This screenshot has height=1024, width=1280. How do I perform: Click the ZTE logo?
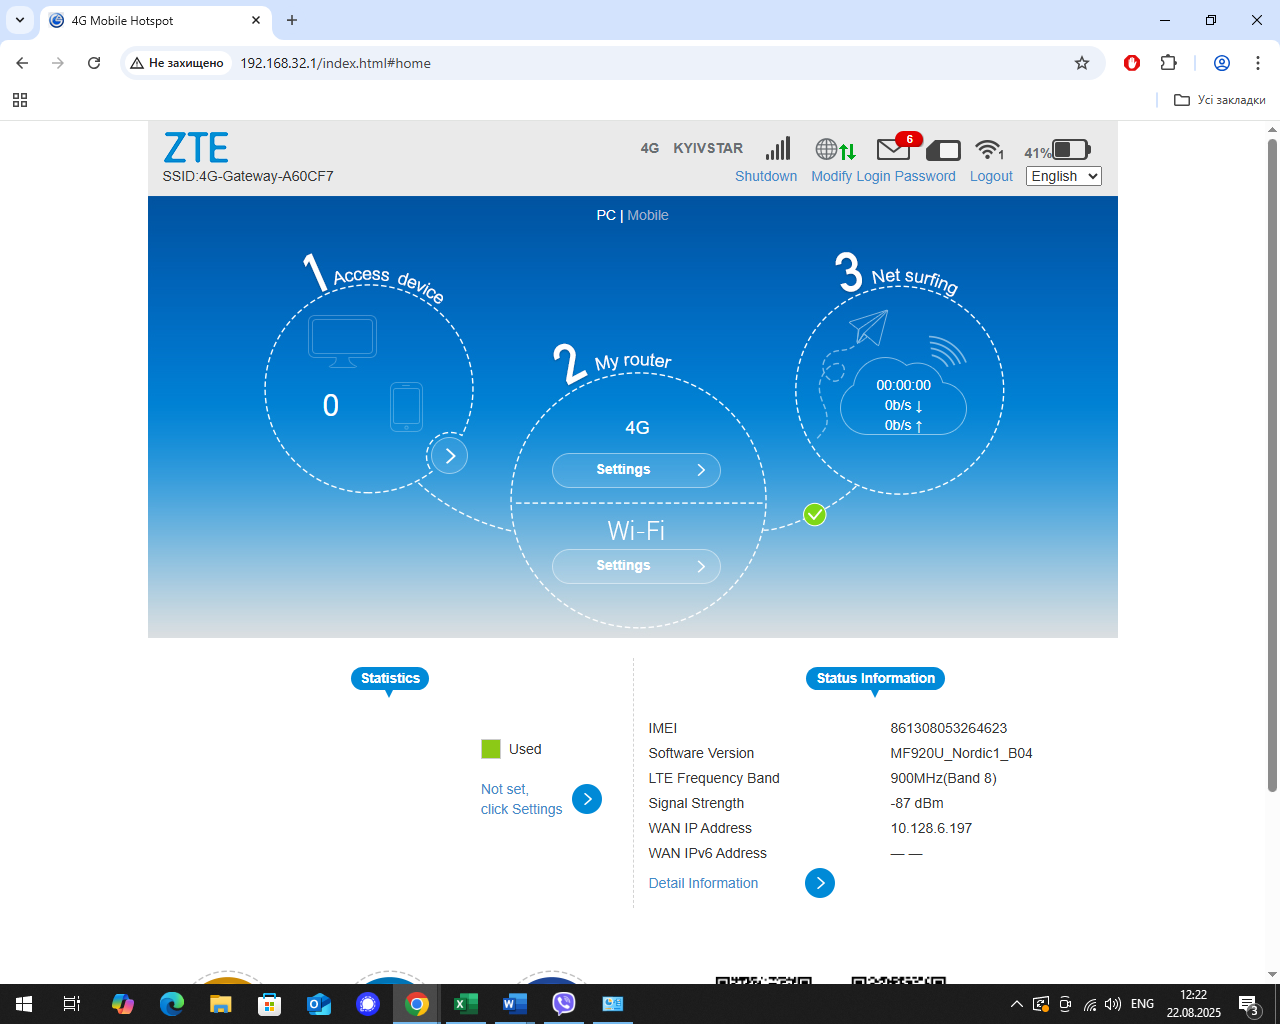196,146
